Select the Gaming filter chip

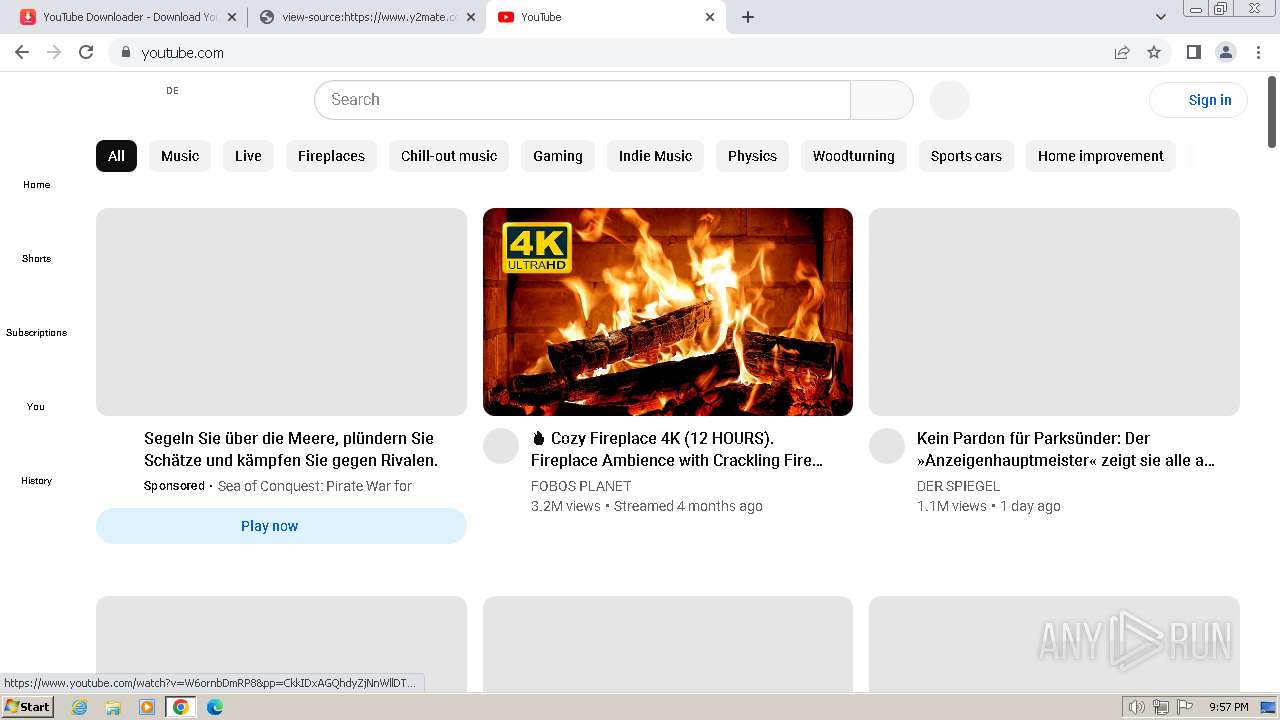[x=558, y=156]
